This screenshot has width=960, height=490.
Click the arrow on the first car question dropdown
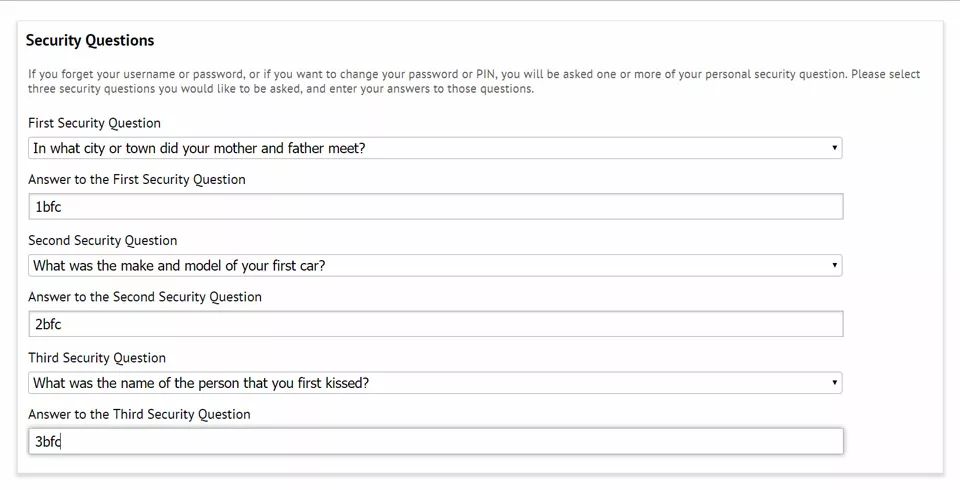[x=834, y=266]
